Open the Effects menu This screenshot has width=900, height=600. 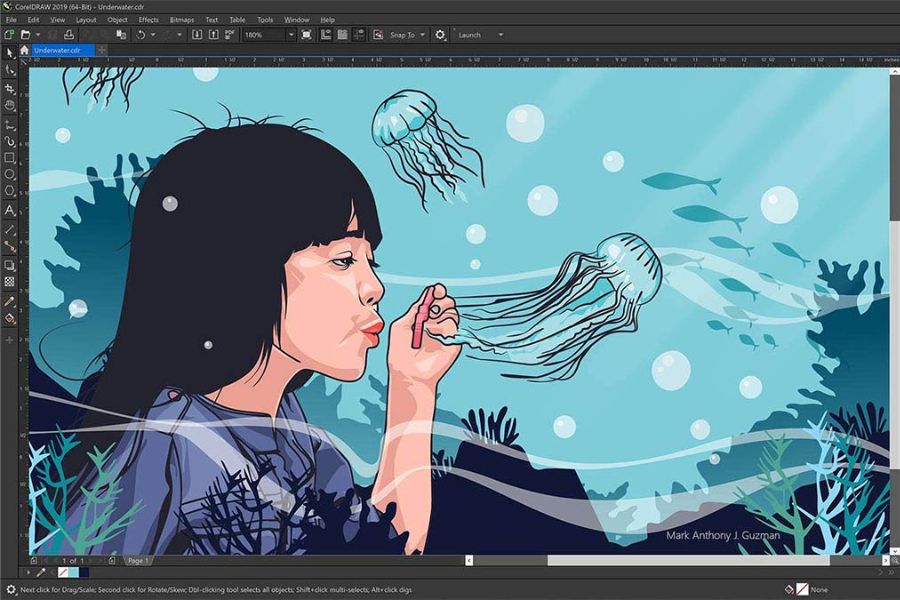click(148, 20)
